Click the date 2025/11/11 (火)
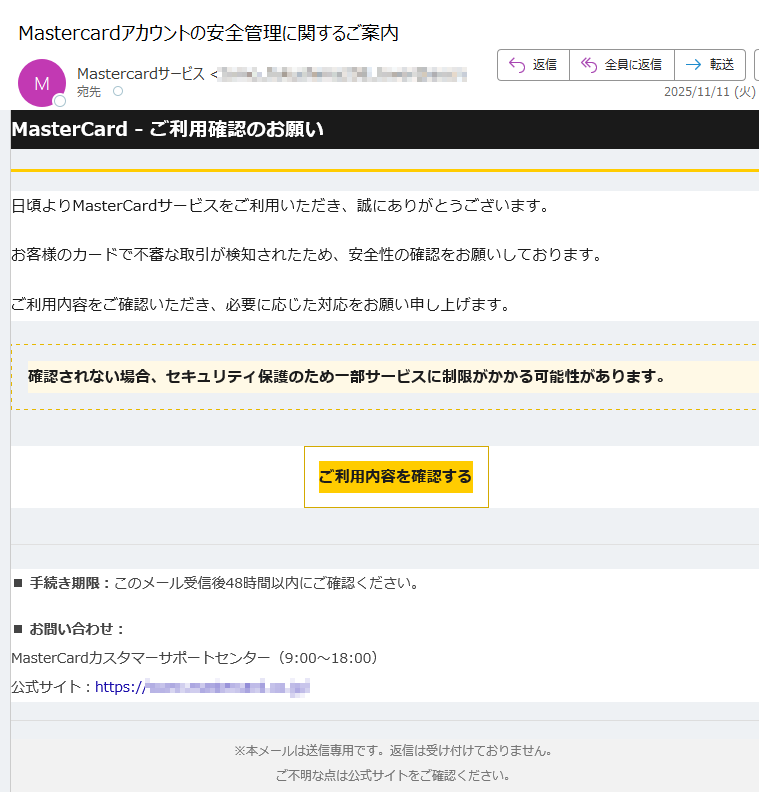This screenshot has width=759, height=792. point(710,92)
